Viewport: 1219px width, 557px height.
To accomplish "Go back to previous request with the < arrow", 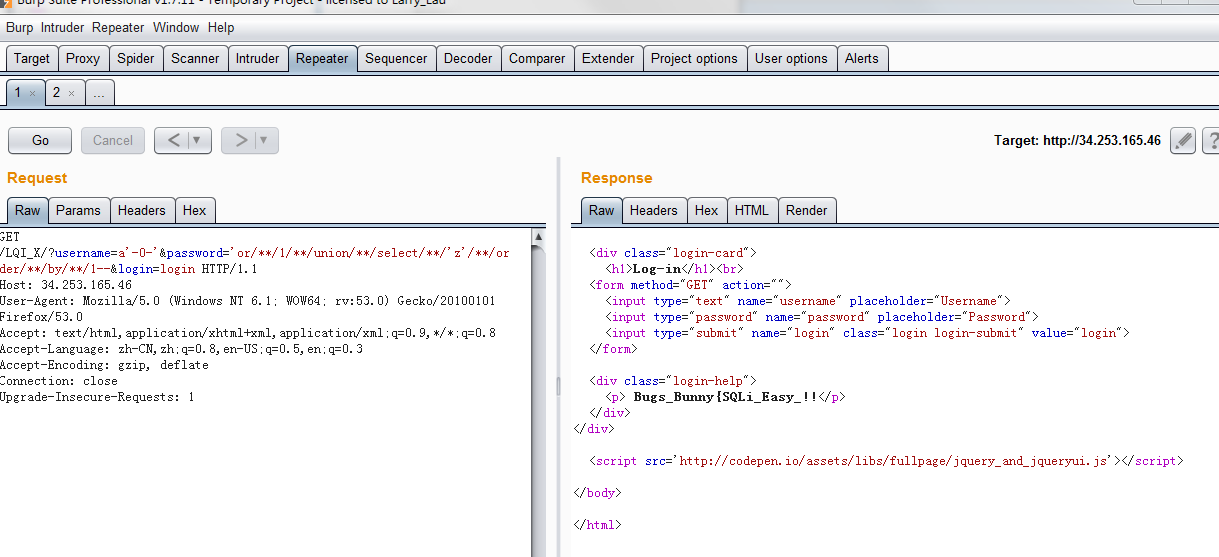I will pyautogui.click(x=172, y=140).
